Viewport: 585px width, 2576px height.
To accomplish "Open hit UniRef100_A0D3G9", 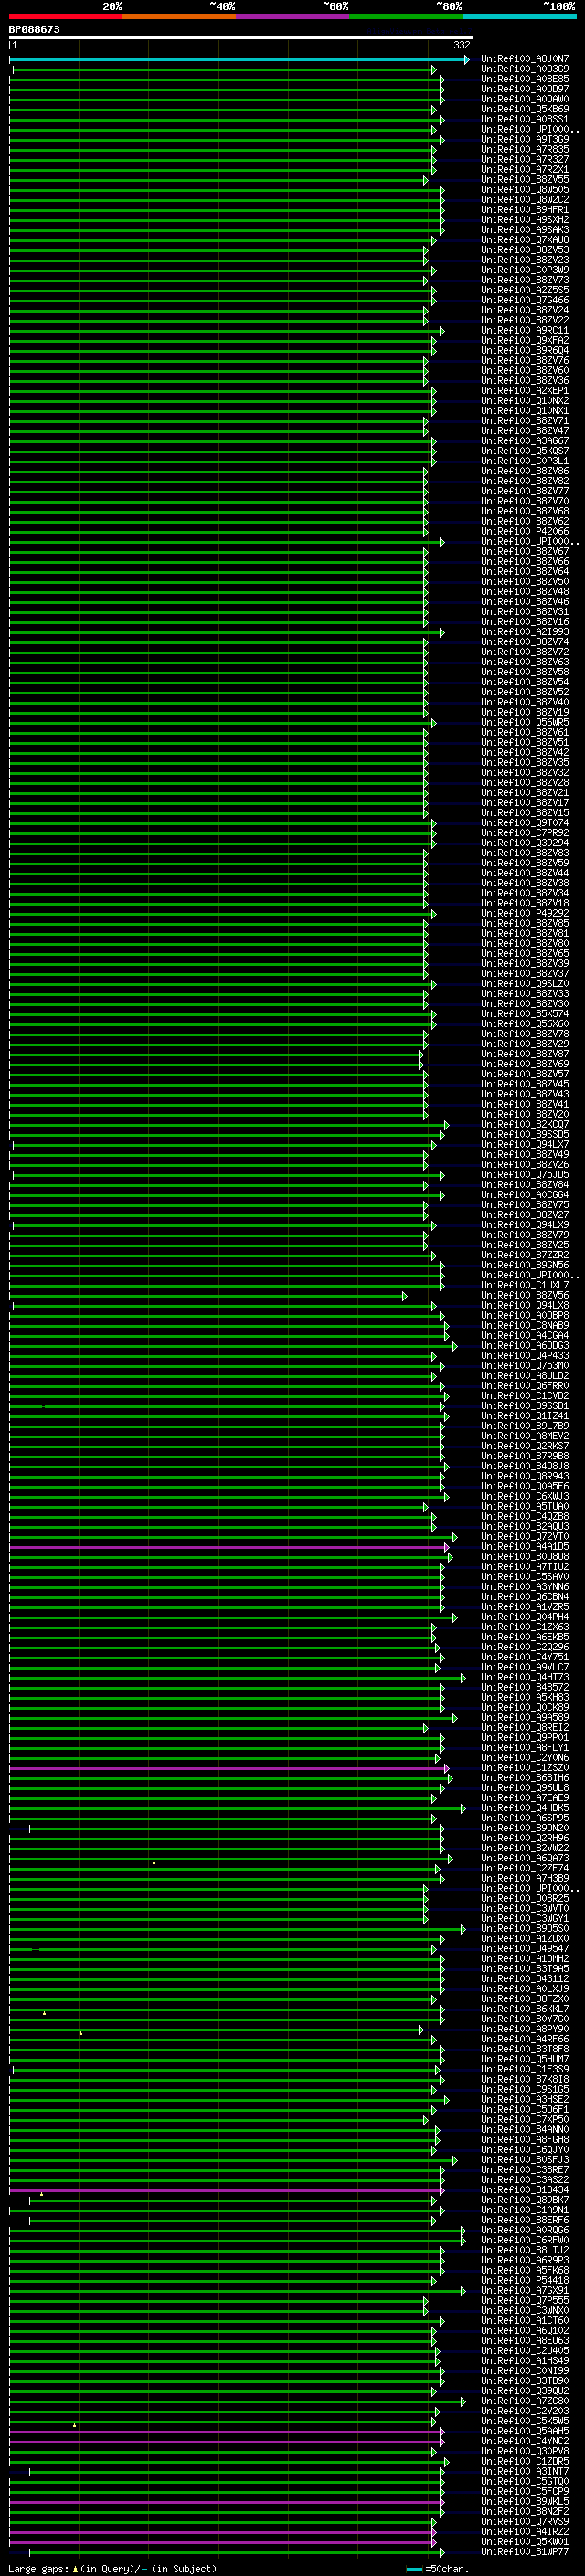I will point(525,69).
